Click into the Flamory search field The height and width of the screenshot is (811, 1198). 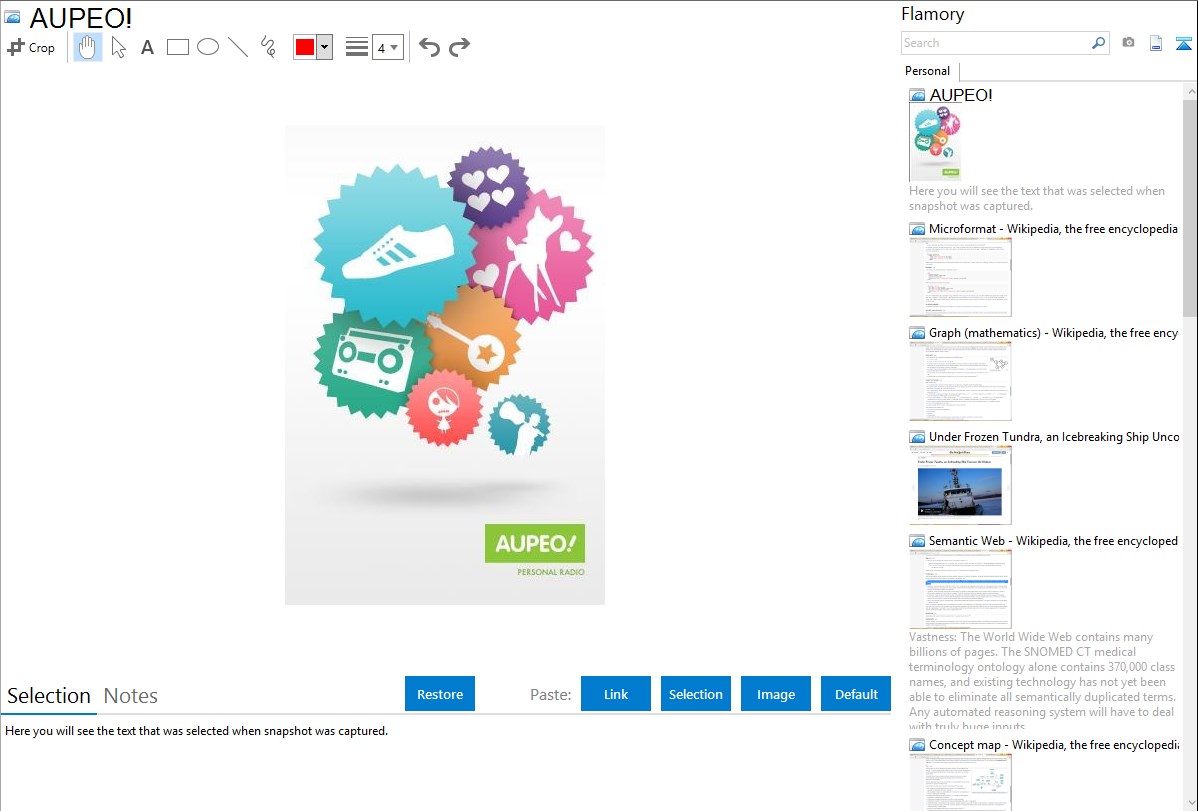click(996, 43)
